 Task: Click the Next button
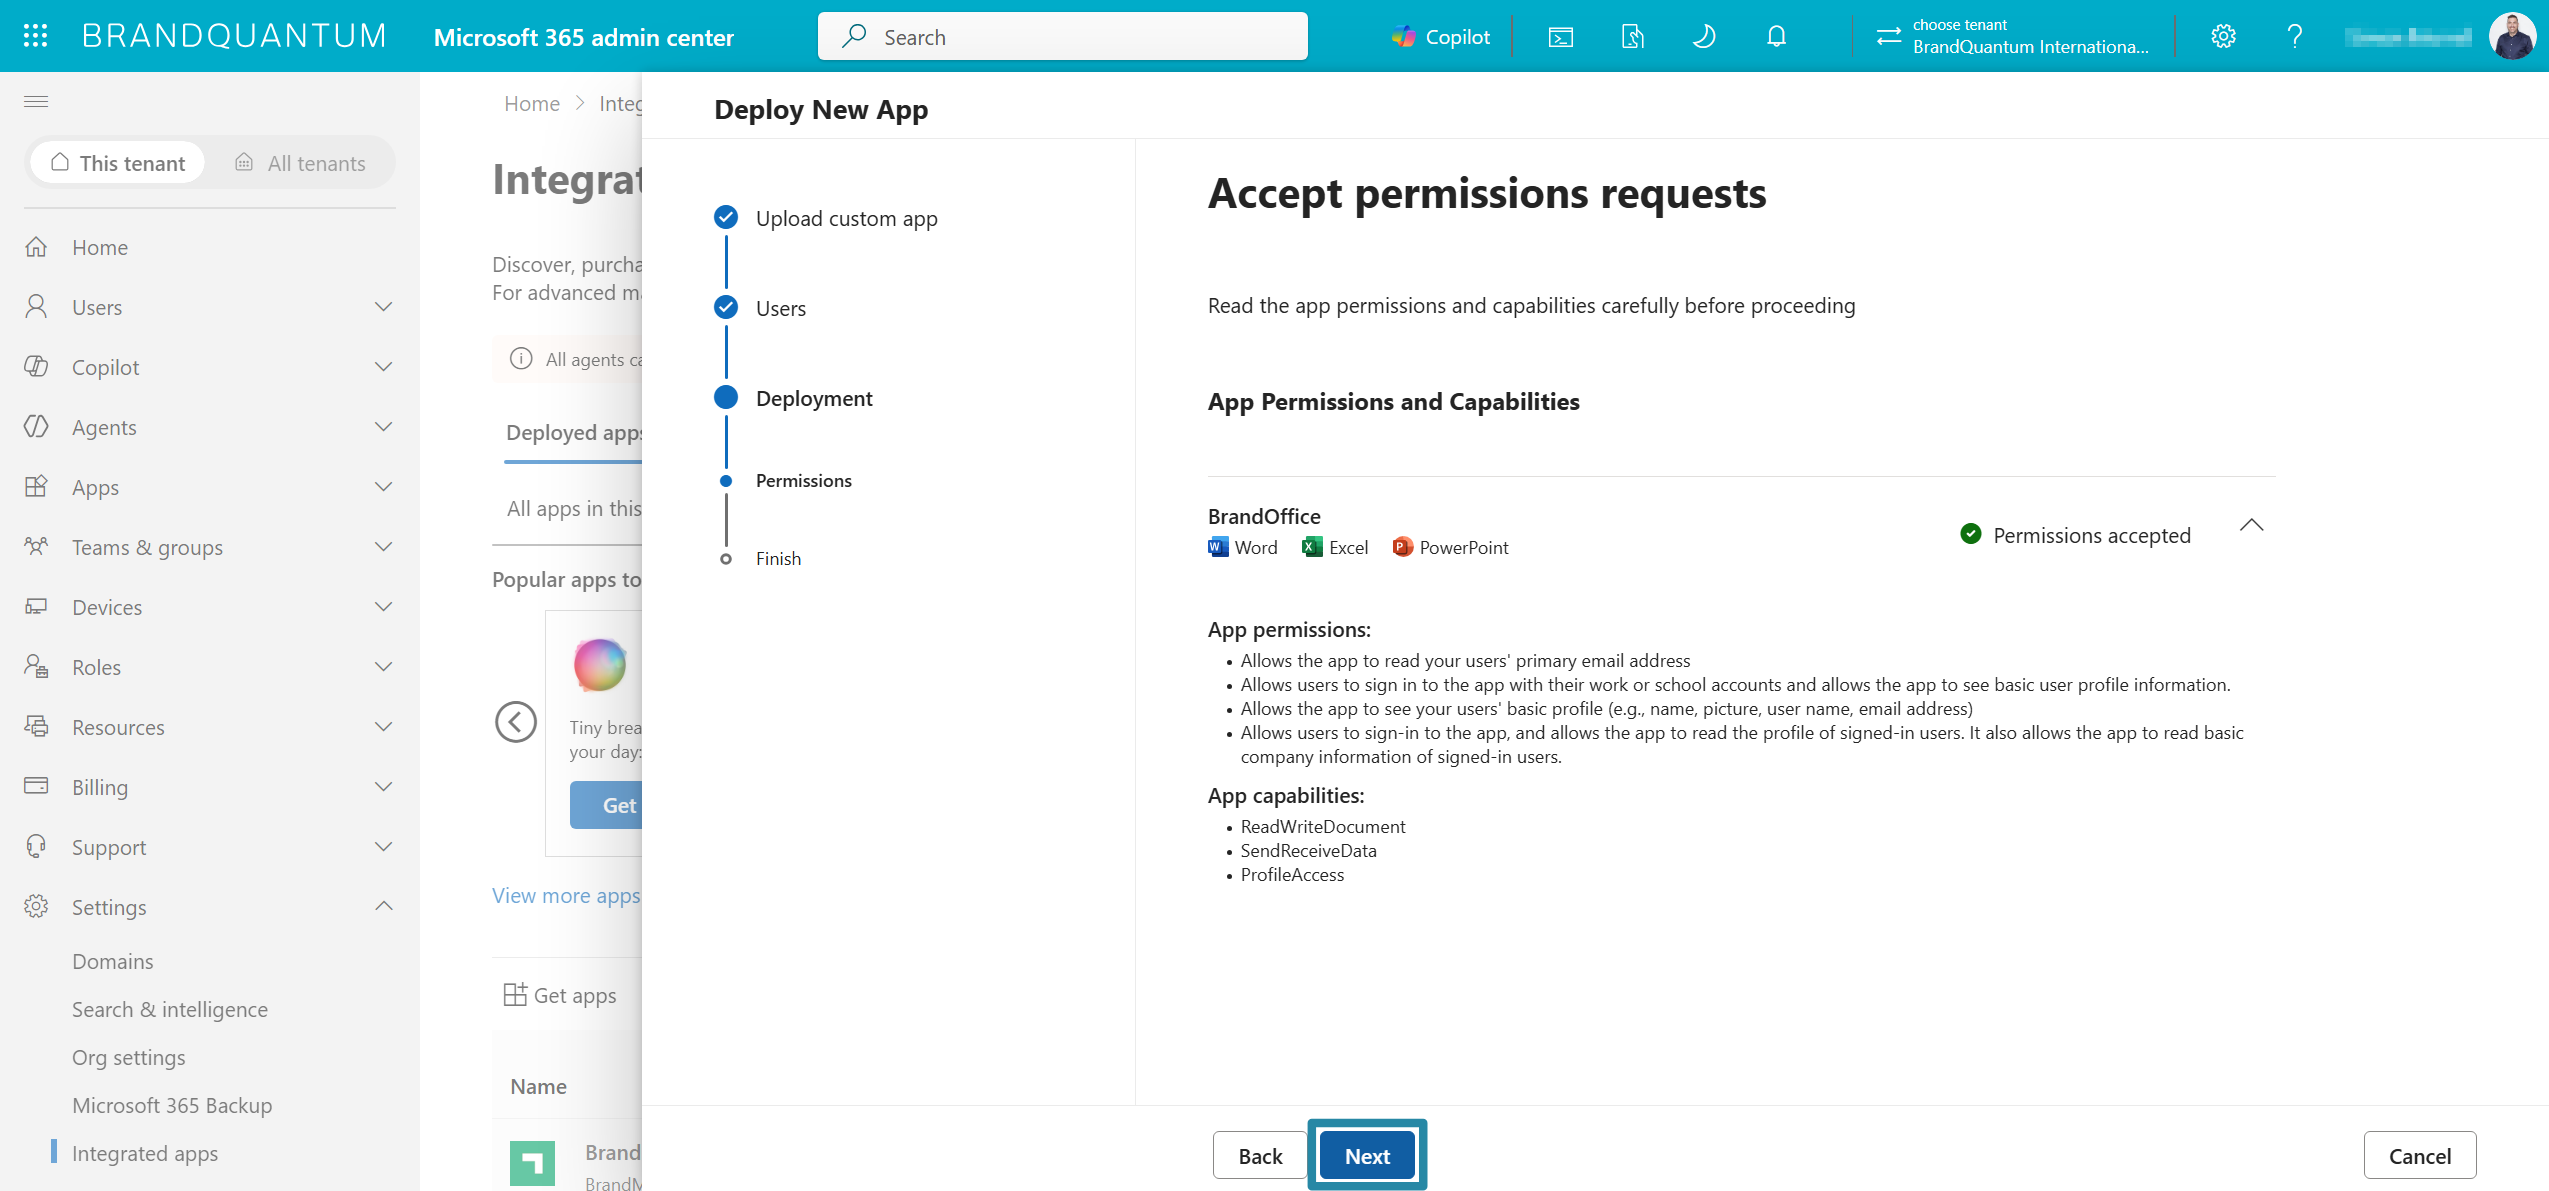1367,1156
